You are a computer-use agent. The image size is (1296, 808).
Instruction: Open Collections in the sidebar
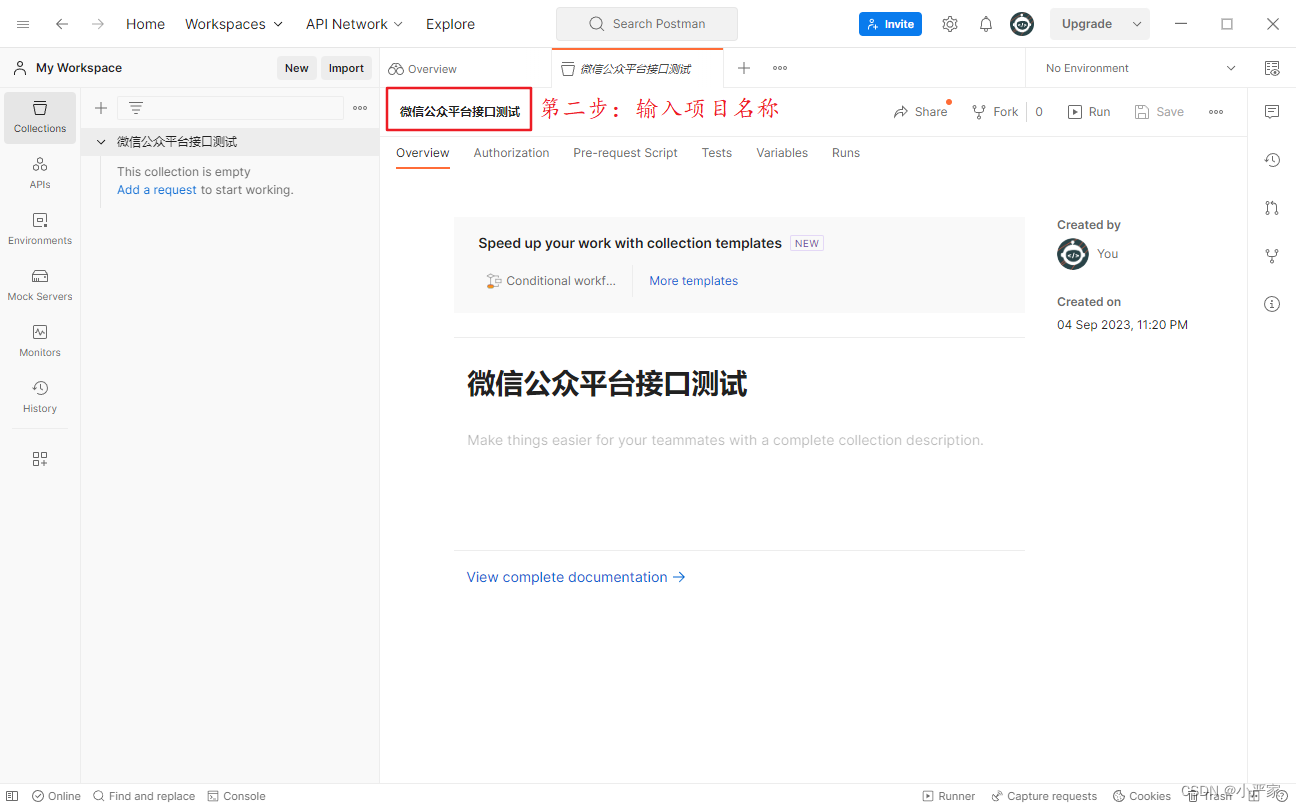[x=40, y=117]
